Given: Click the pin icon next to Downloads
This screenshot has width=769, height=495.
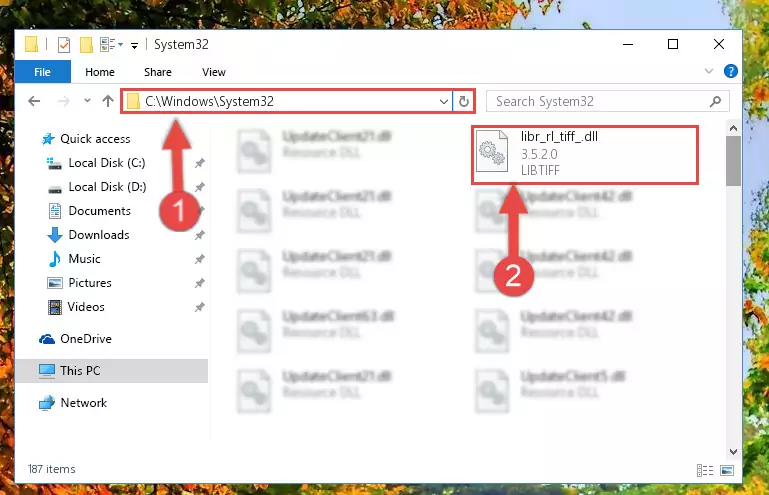Looking at the screenshot, I should click(x=200, y=235).
